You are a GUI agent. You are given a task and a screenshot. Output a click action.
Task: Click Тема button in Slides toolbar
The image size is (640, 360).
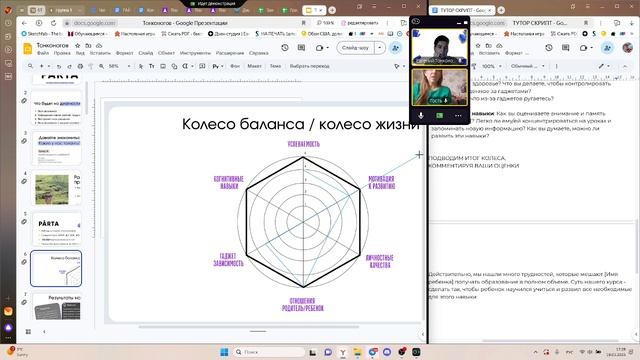pos(276,66)
